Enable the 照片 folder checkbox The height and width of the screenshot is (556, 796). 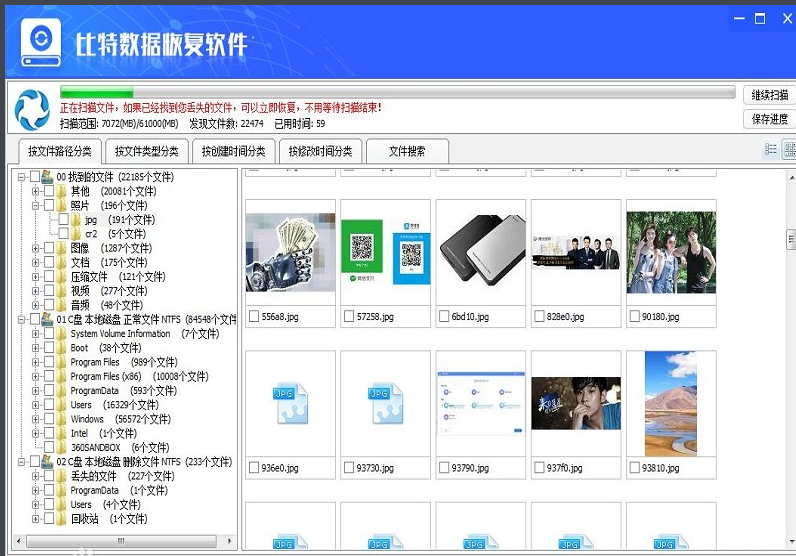click(49, 206)
